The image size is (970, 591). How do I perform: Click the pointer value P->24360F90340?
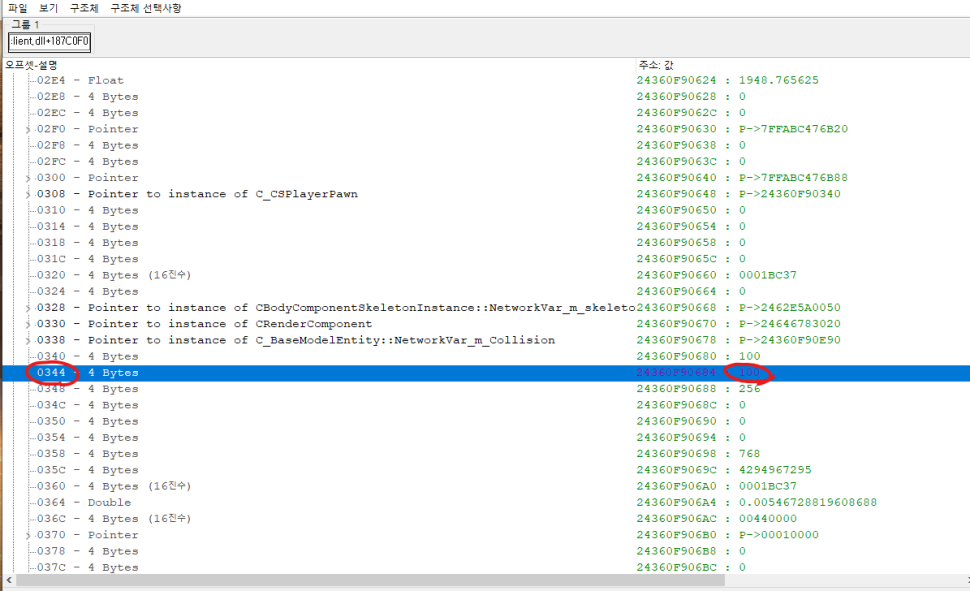789,194
